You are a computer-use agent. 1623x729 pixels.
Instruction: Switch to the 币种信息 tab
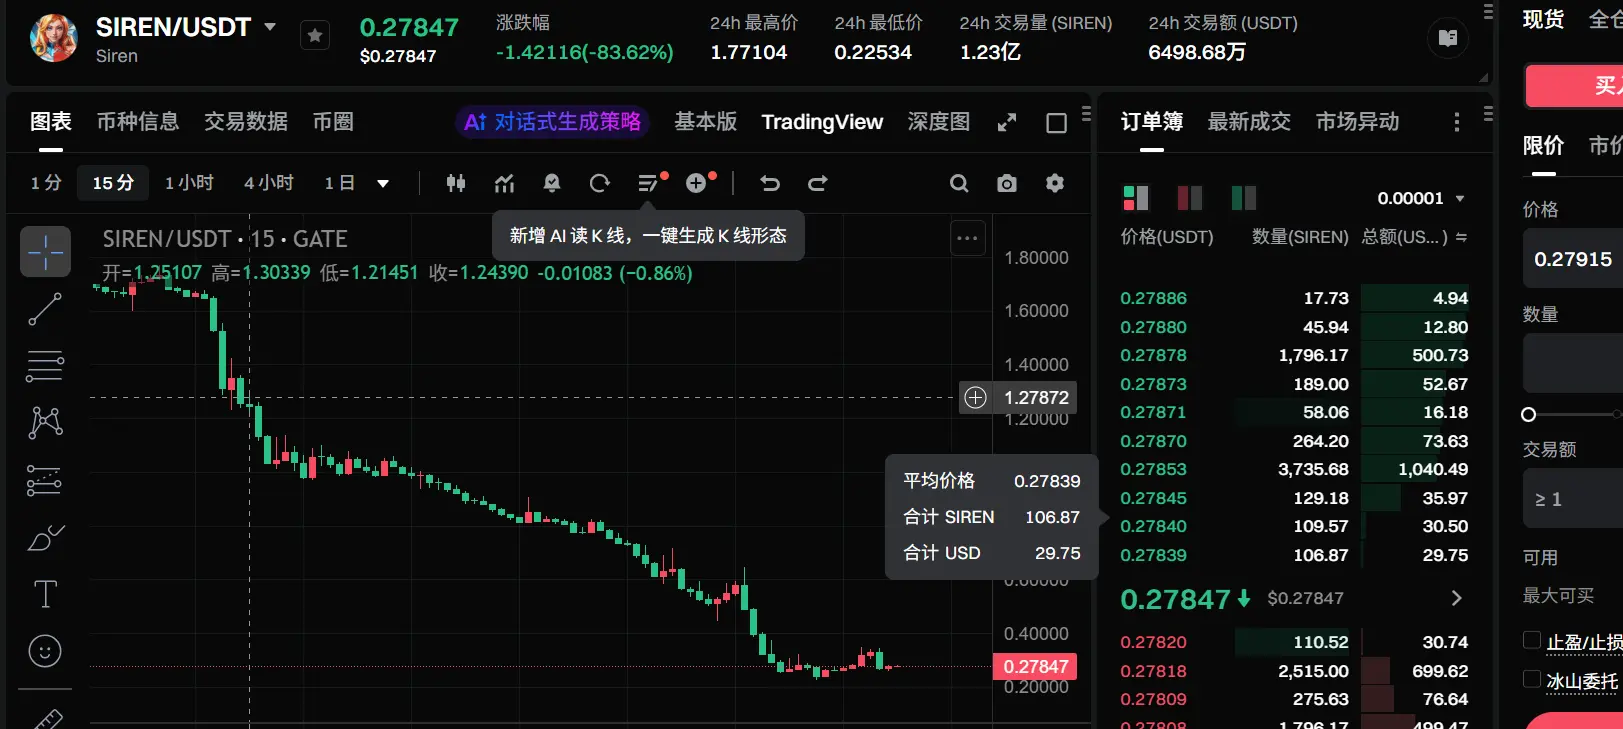click(138, 122)
